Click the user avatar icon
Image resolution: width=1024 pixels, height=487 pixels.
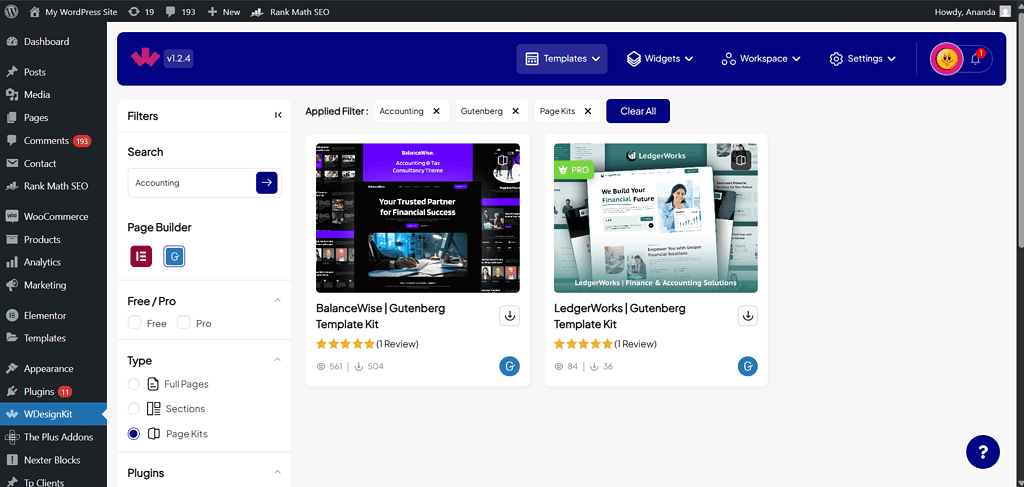(x=946, y=59)
